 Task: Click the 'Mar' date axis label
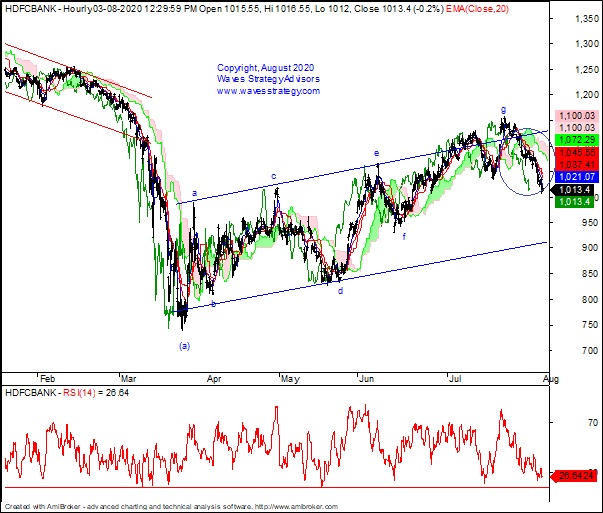coord(128,379)
